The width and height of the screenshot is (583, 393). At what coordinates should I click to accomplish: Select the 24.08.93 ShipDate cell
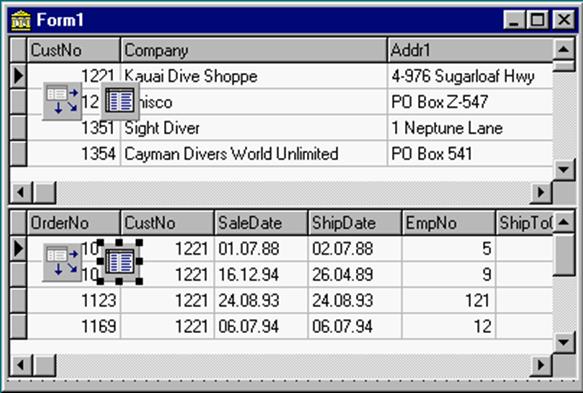click(x=355, y=300)
